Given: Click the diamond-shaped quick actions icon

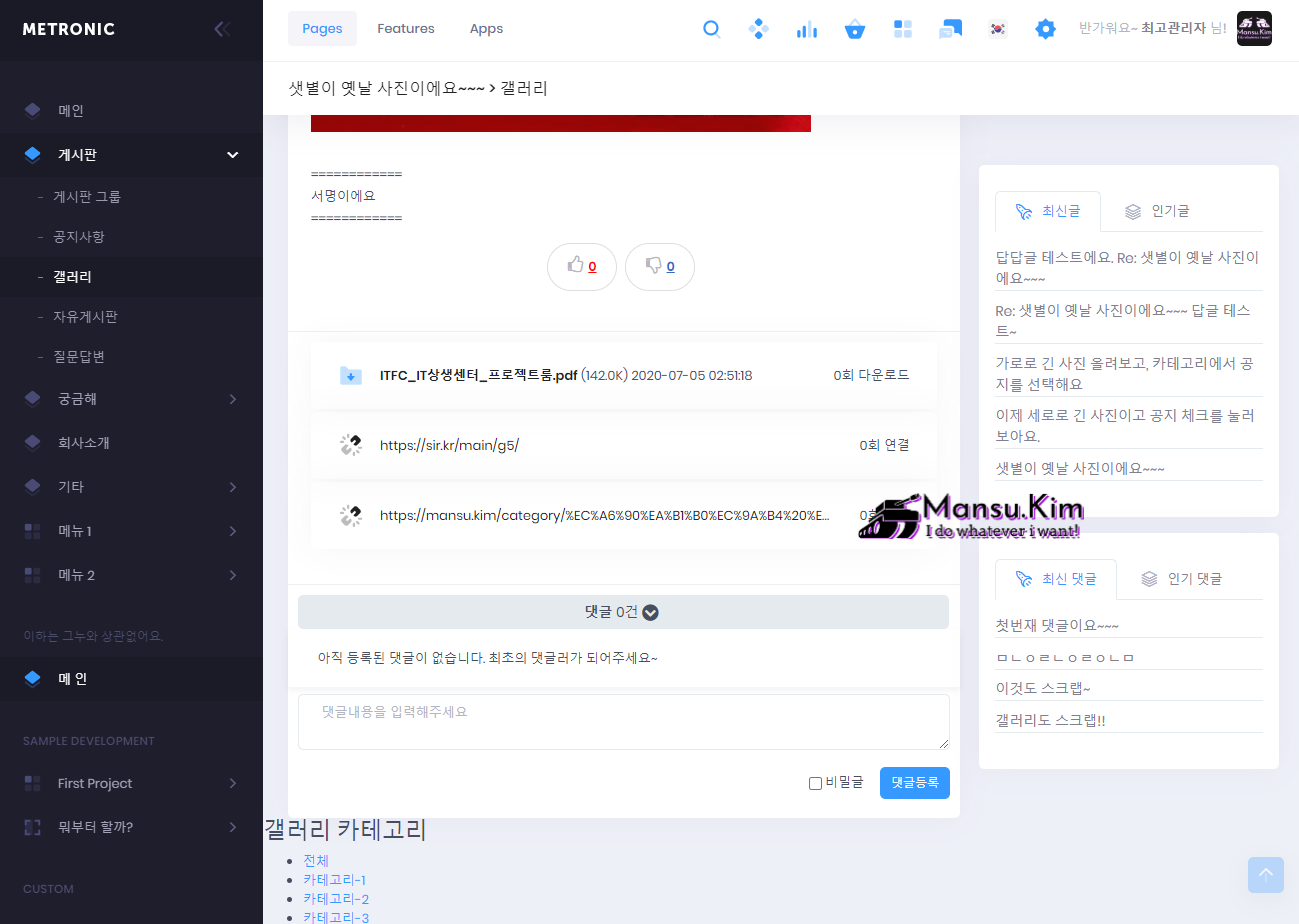Looking at the screenshot, I should [x=759, y=29].
